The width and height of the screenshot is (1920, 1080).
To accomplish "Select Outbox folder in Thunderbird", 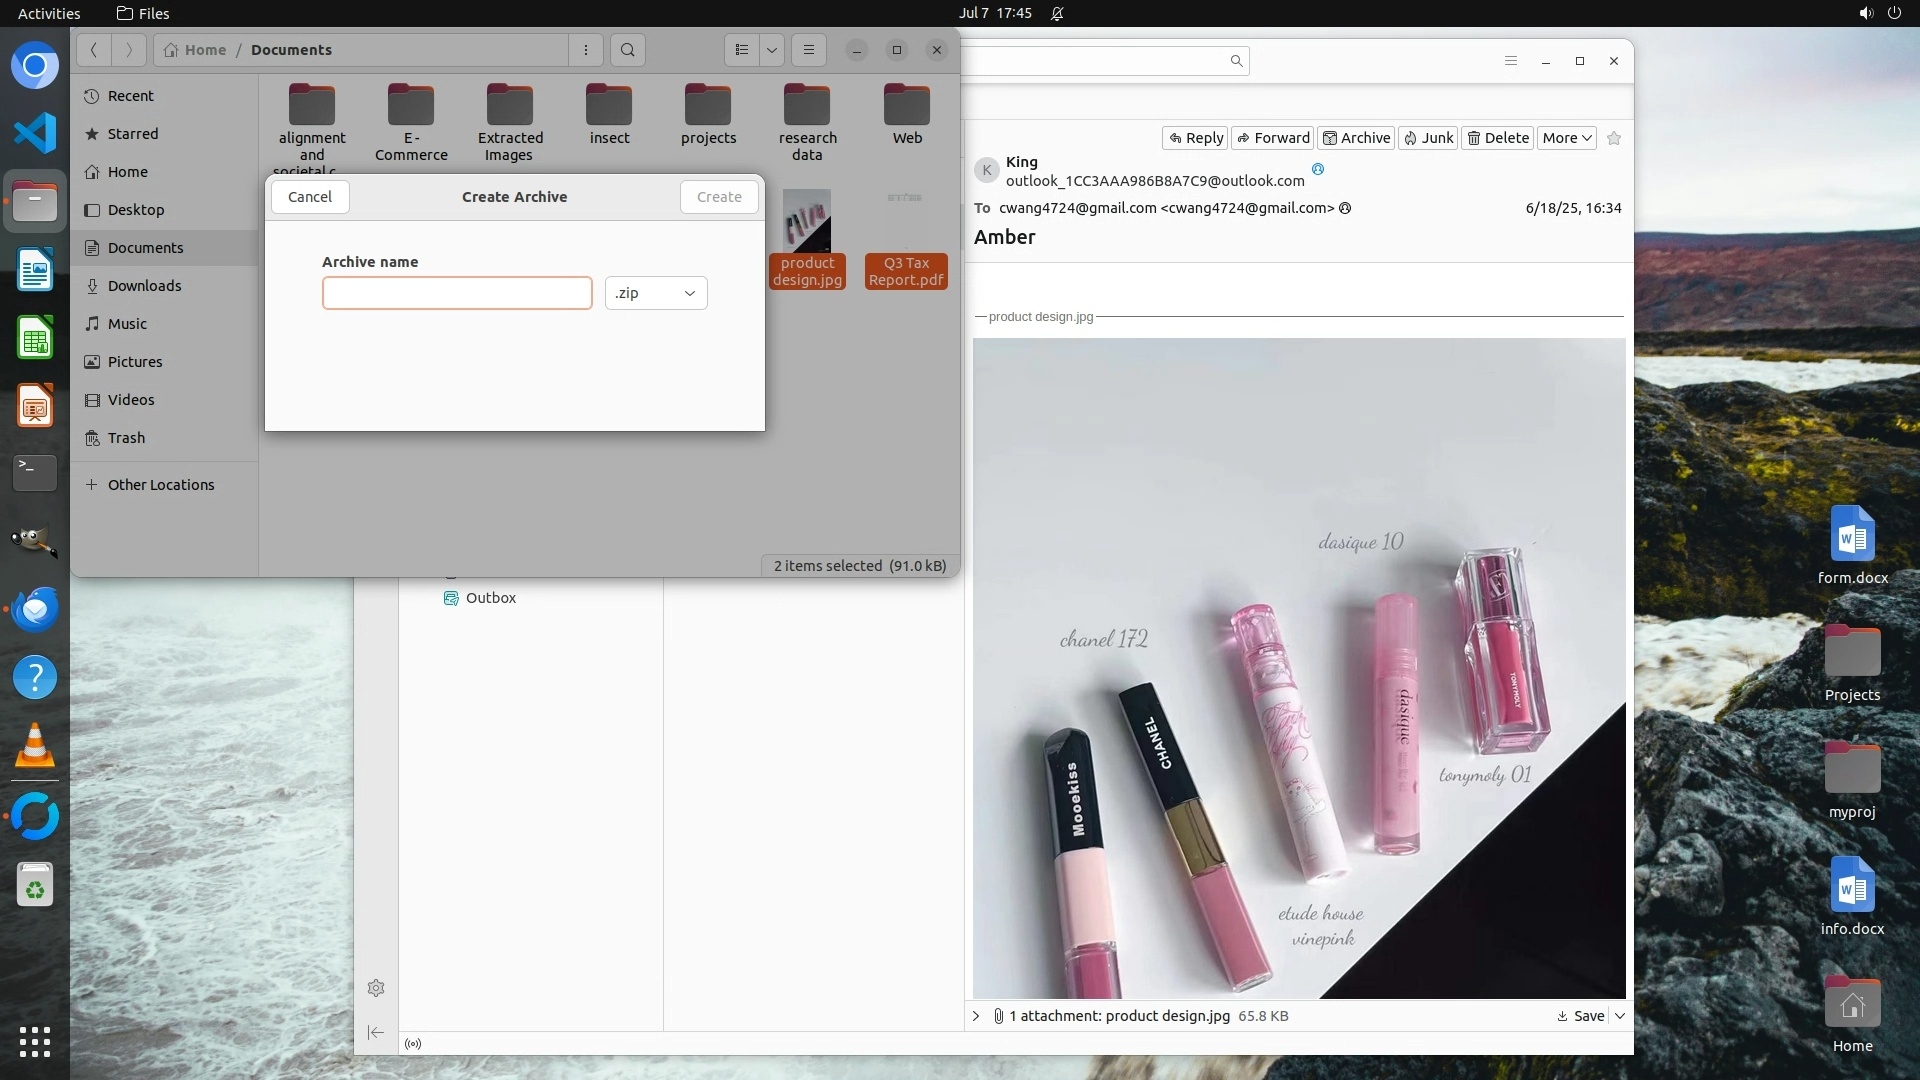I will 490,598.
